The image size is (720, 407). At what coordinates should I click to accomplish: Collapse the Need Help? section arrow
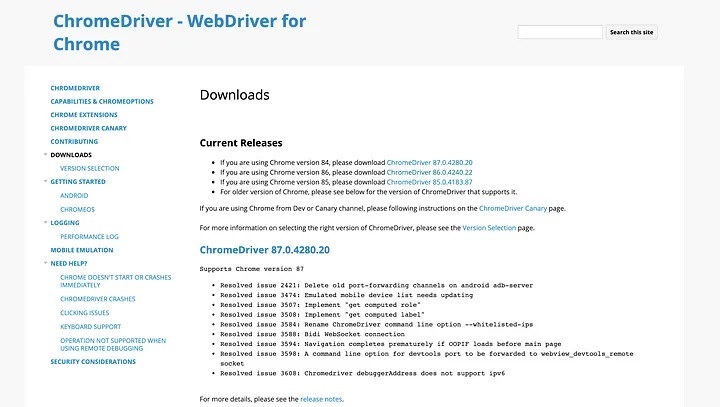click(45, 263)
